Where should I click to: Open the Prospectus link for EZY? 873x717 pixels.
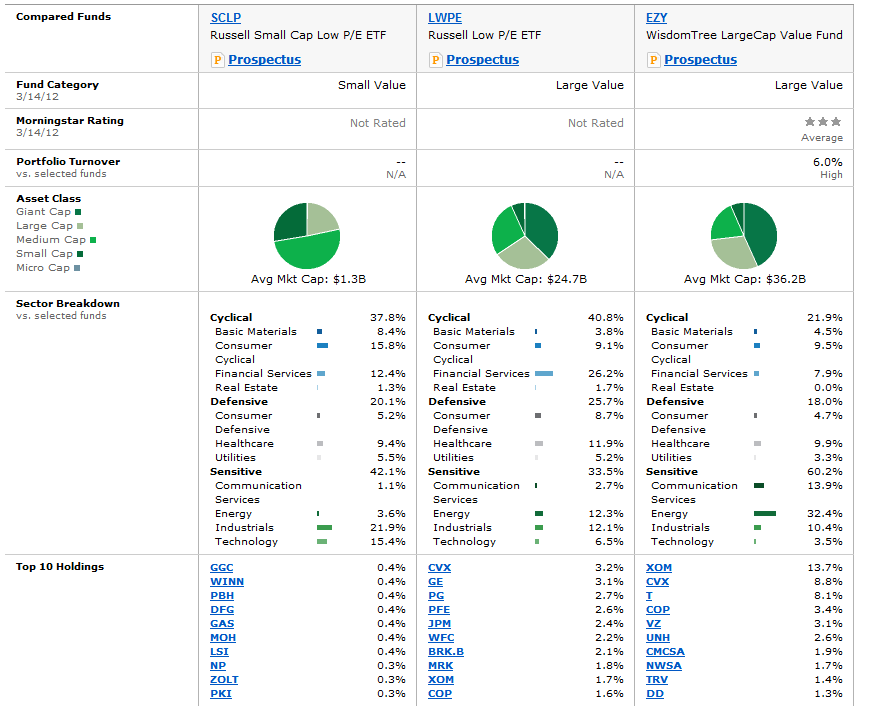(700, 60)
